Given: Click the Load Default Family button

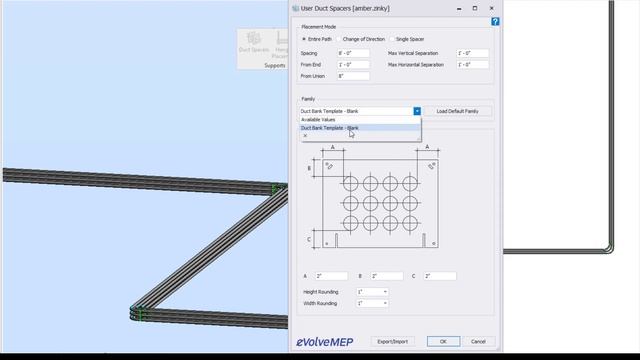Looking at the screenshot, I should [457, 111].
